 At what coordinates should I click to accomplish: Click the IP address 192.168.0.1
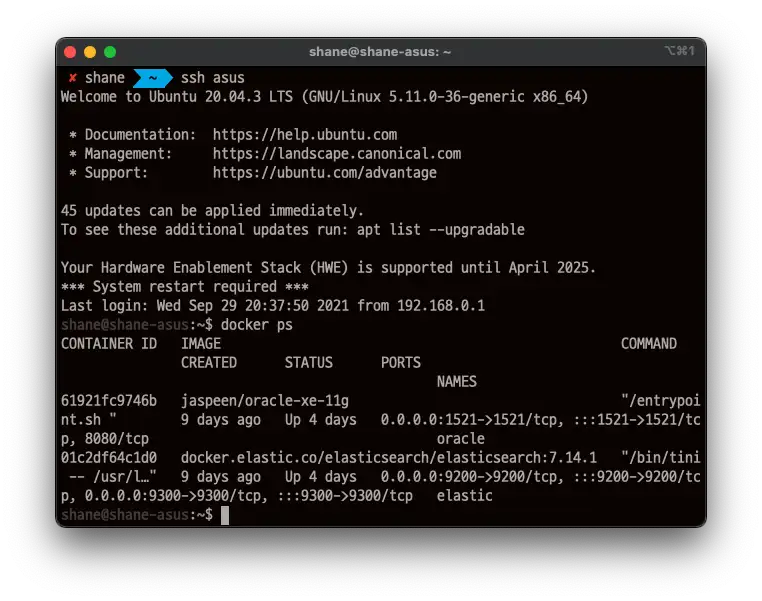coord(441,306)
